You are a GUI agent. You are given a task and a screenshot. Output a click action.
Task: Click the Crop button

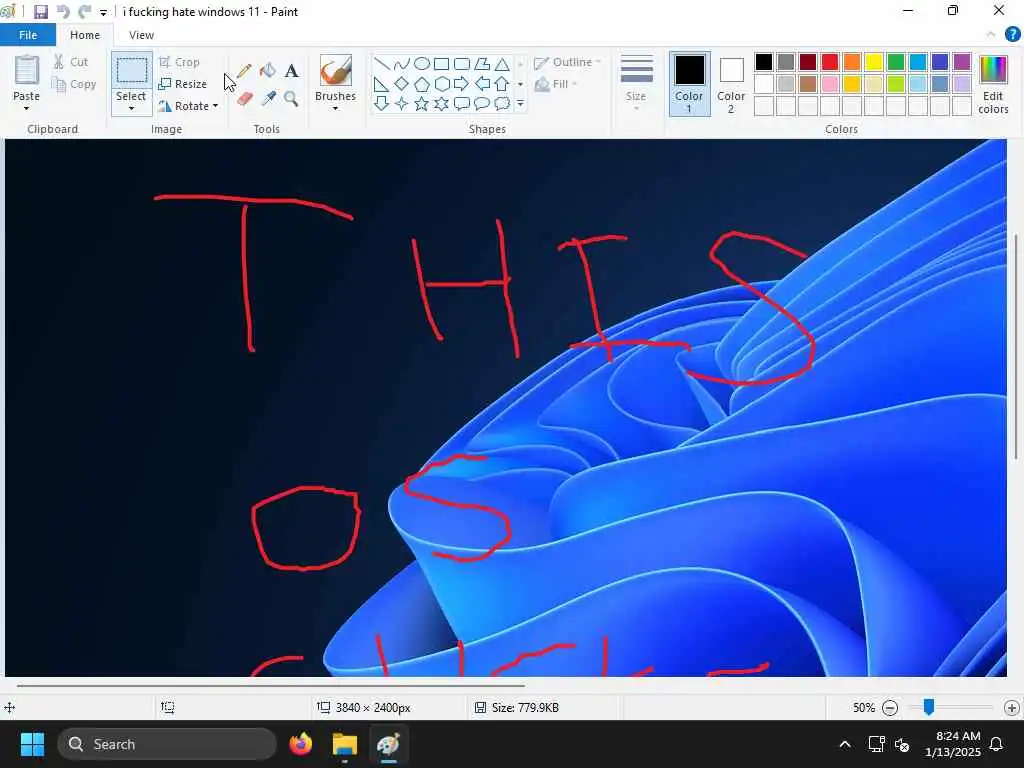180,62
